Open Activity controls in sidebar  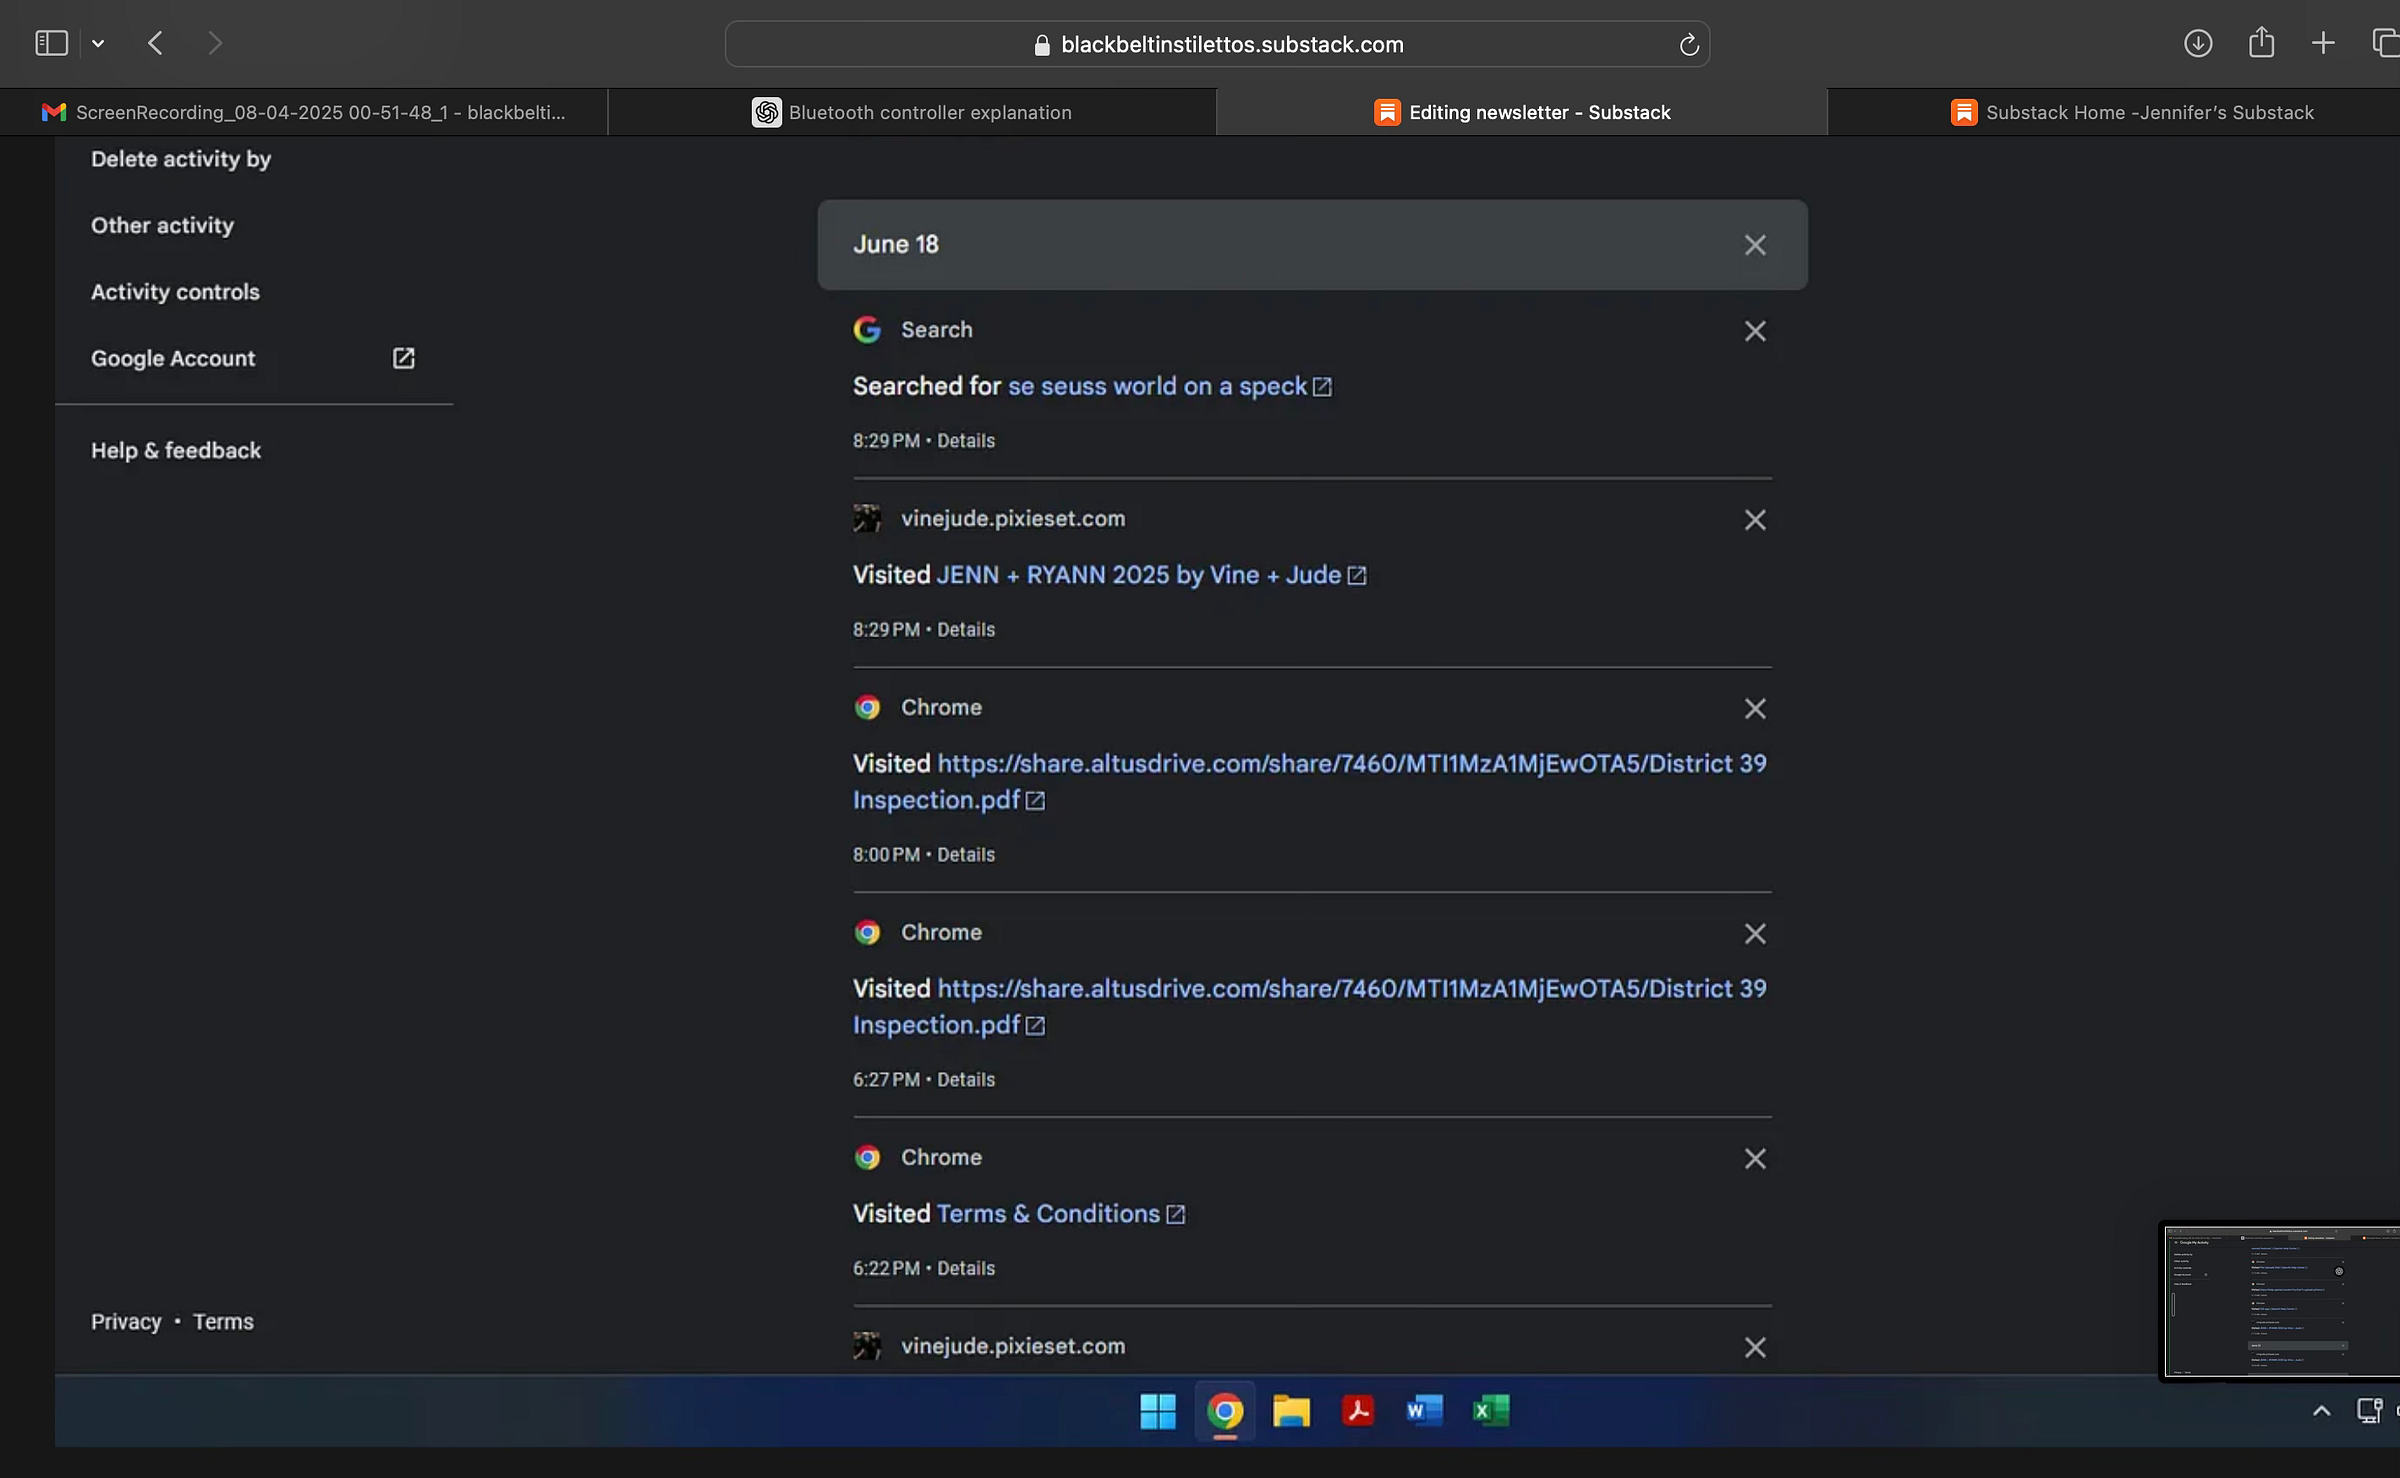pyautogui.click(x=175, y=292)
